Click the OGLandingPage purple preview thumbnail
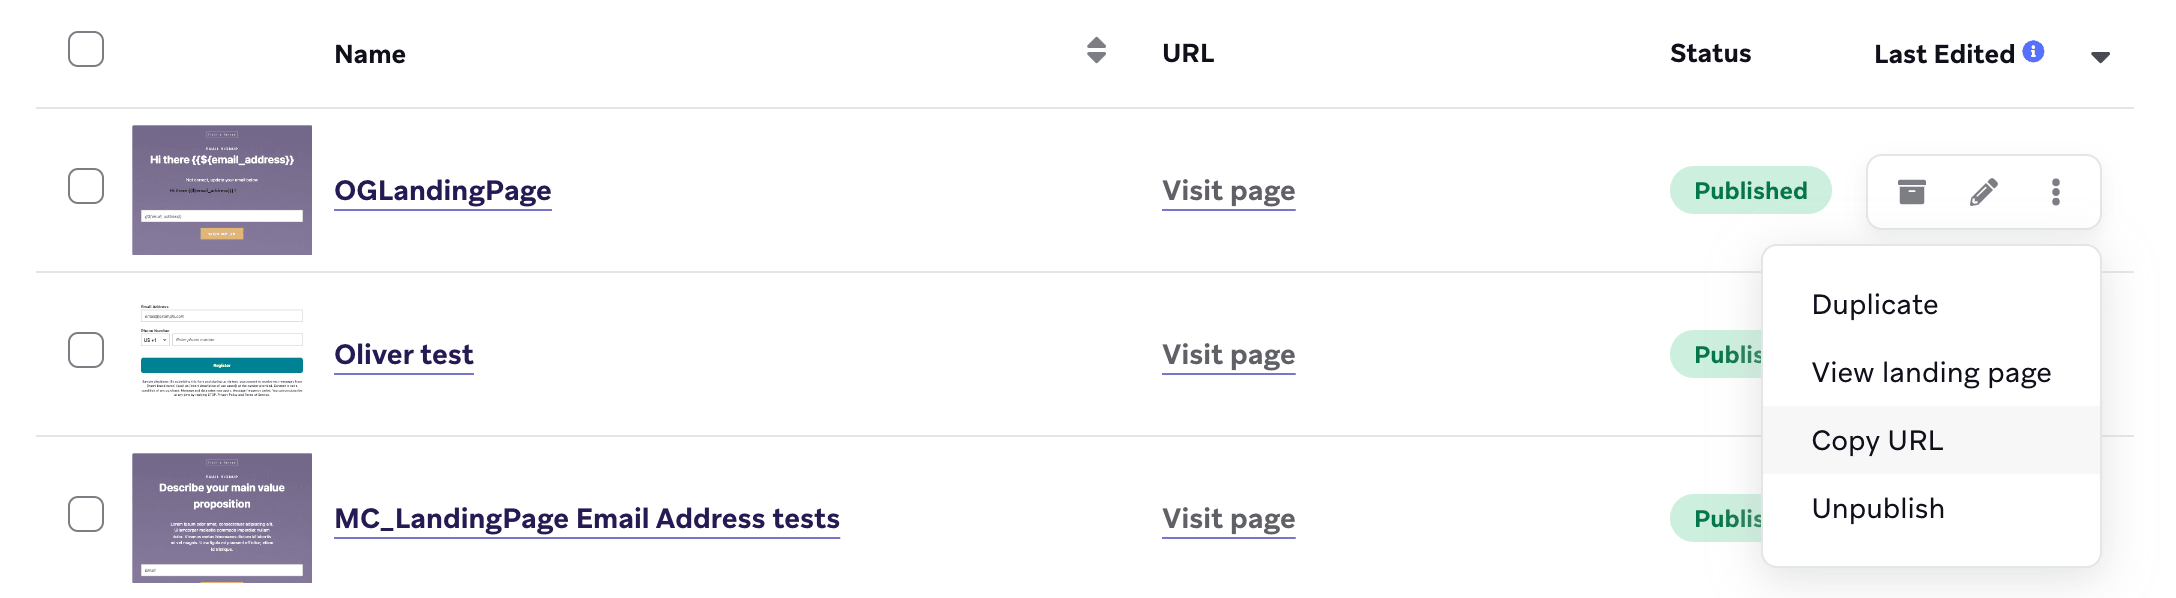This screenshot has width=2176, height=598. tap(222, 190)
